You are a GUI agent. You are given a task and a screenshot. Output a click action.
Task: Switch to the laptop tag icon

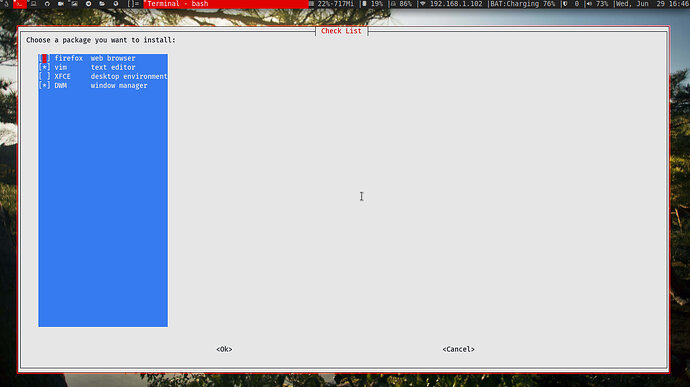pos(33,4)
